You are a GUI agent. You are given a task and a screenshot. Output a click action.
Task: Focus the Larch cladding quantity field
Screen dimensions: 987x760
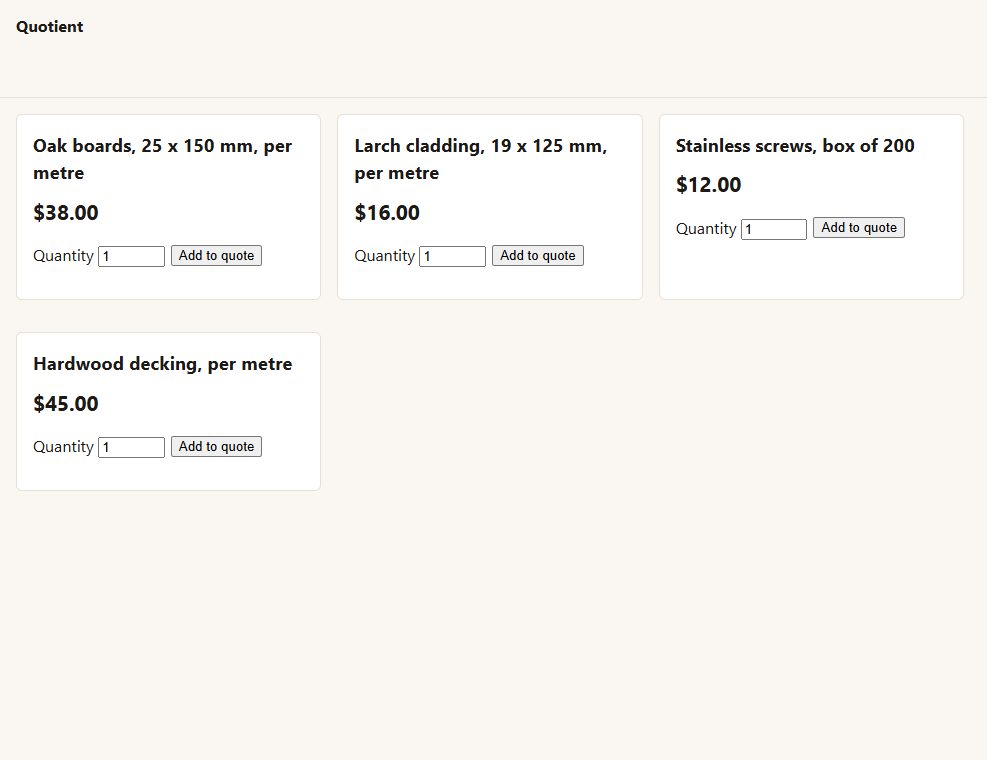pyautogui.click(x=453, y=256)
